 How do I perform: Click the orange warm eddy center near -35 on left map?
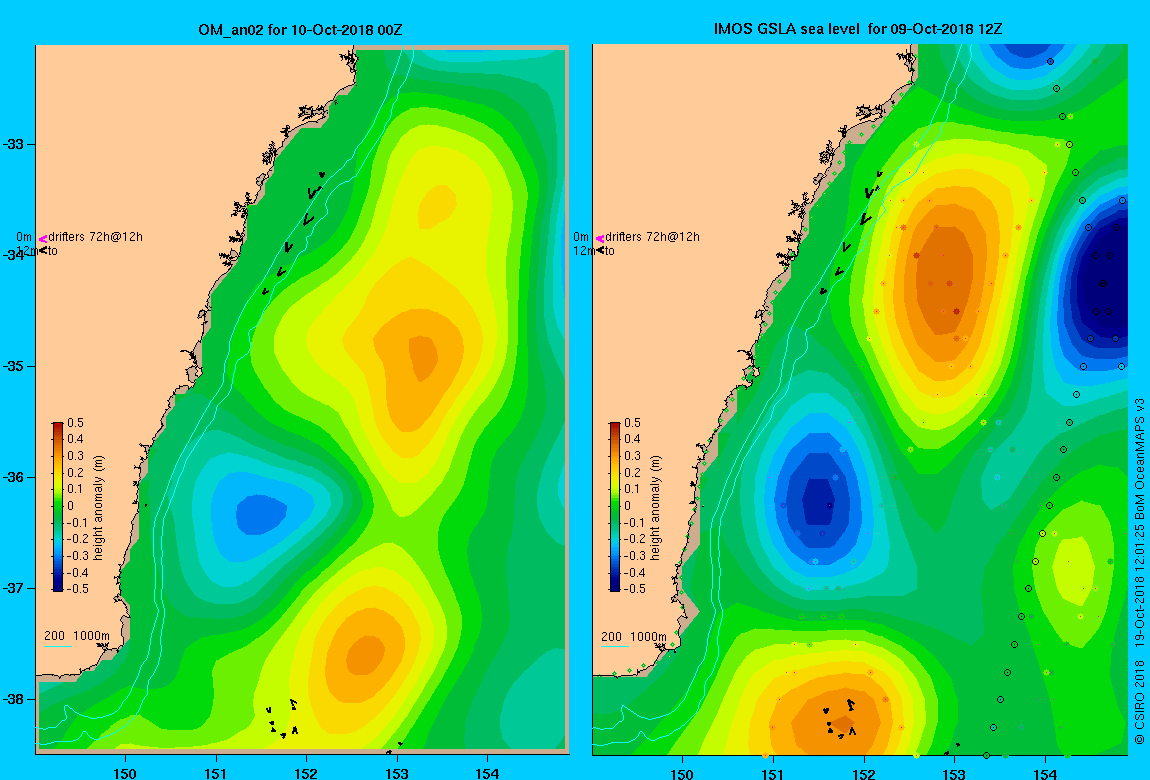(x=422, y=358)
